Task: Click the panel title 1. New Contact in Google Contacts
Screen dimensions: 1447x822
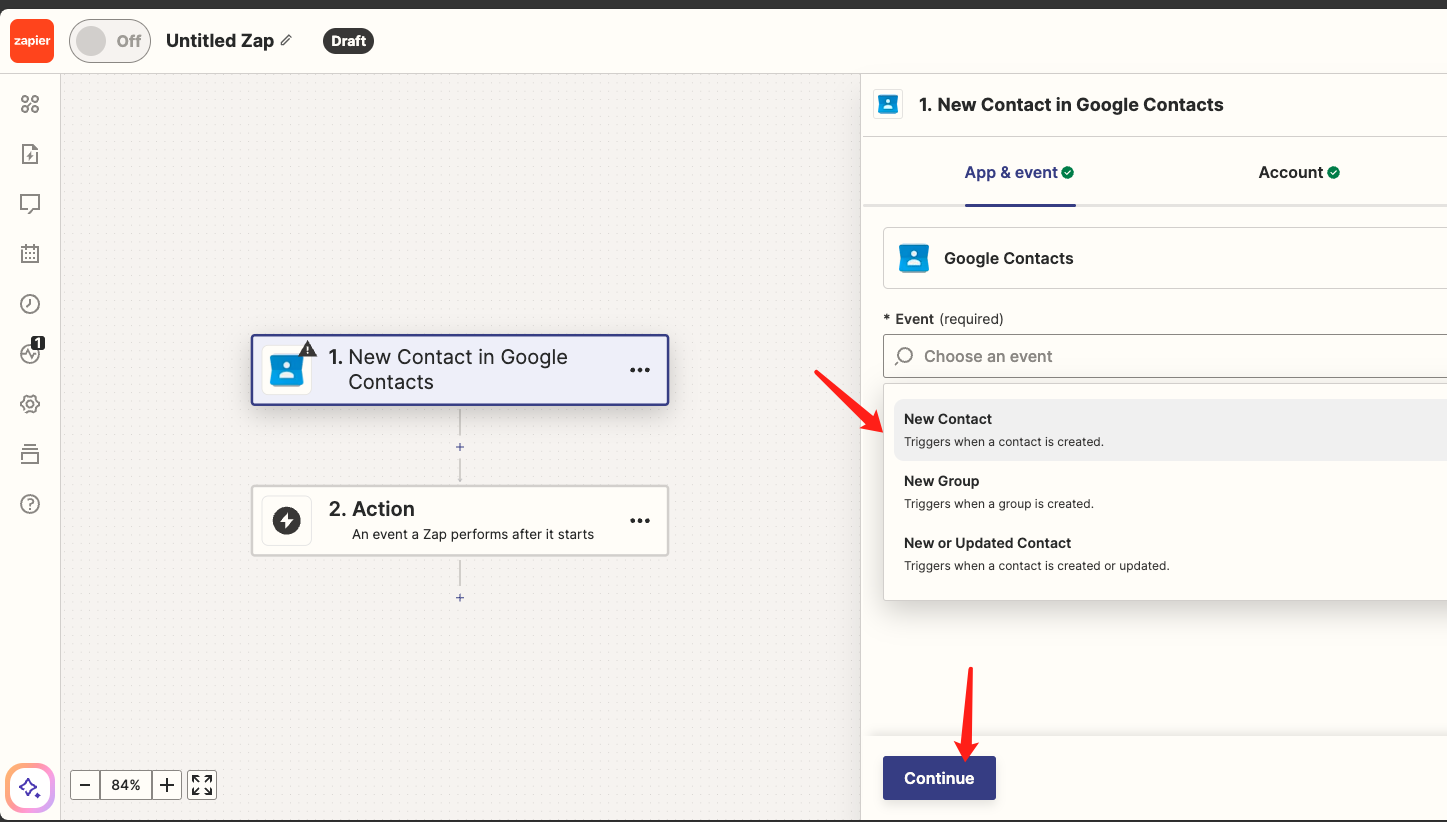Action: pyautogui.click(x=1071, y=104)
